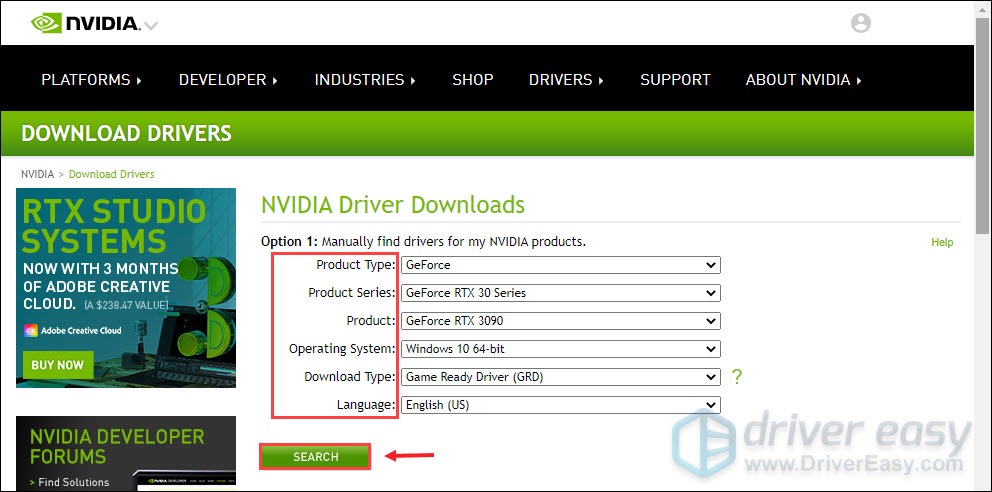Go to the SHOP page
This screenshot has height=492, width=992.
(x=473, y=80)
